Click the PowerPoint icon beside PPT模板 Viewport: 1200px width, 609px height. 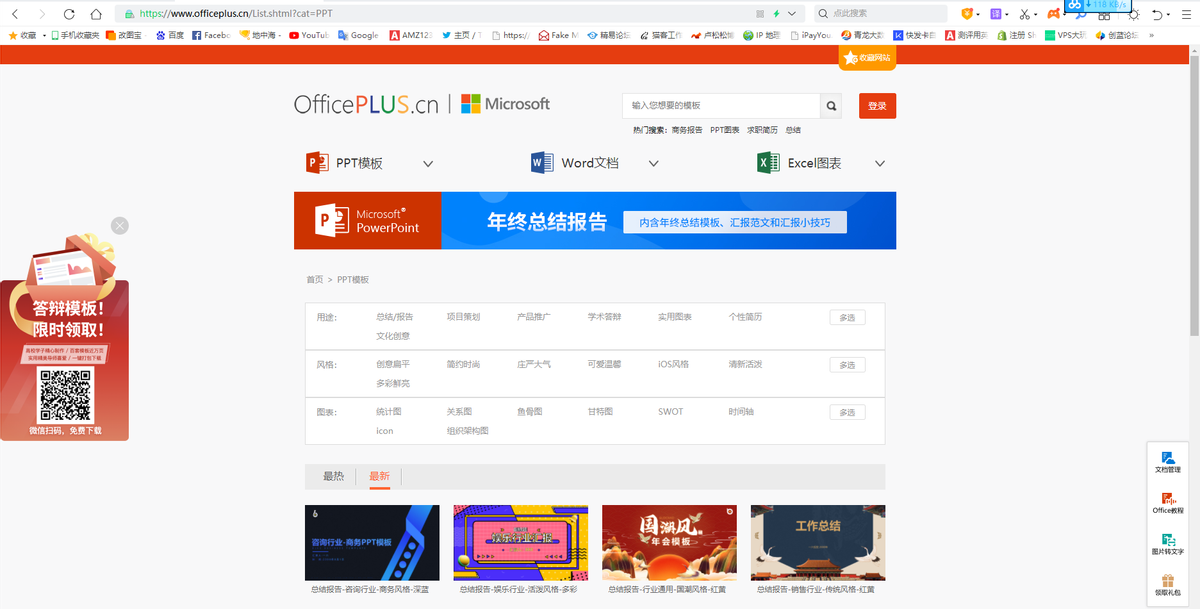tap(317, 163)
